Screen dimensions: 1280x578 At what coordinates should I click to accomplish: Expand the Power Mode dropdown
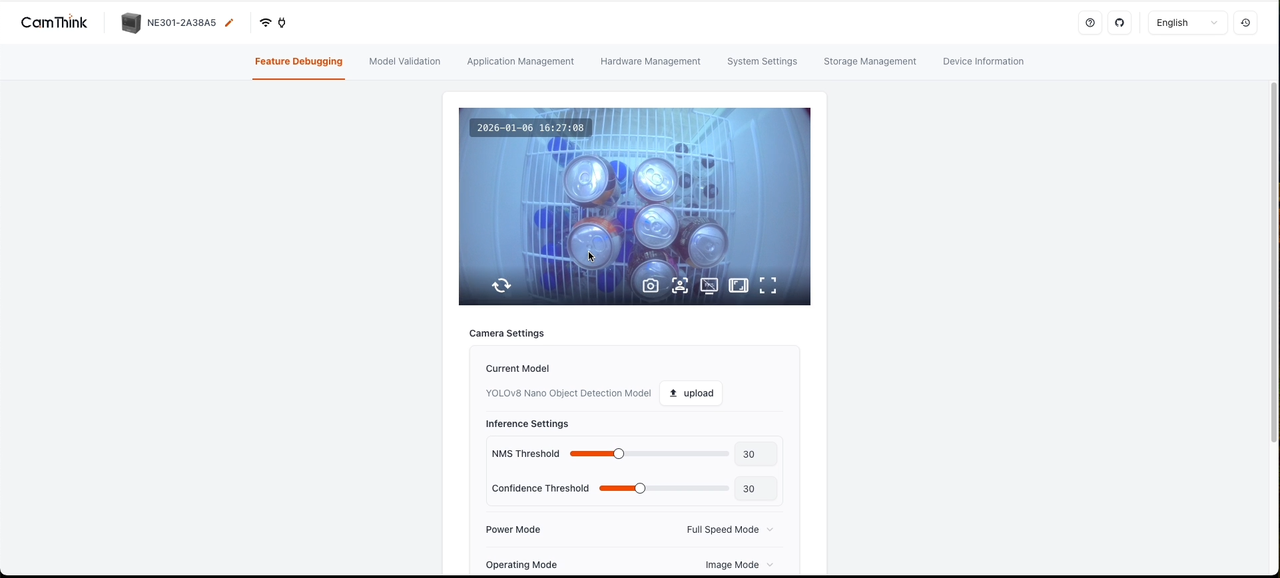(x=730, y=530)
